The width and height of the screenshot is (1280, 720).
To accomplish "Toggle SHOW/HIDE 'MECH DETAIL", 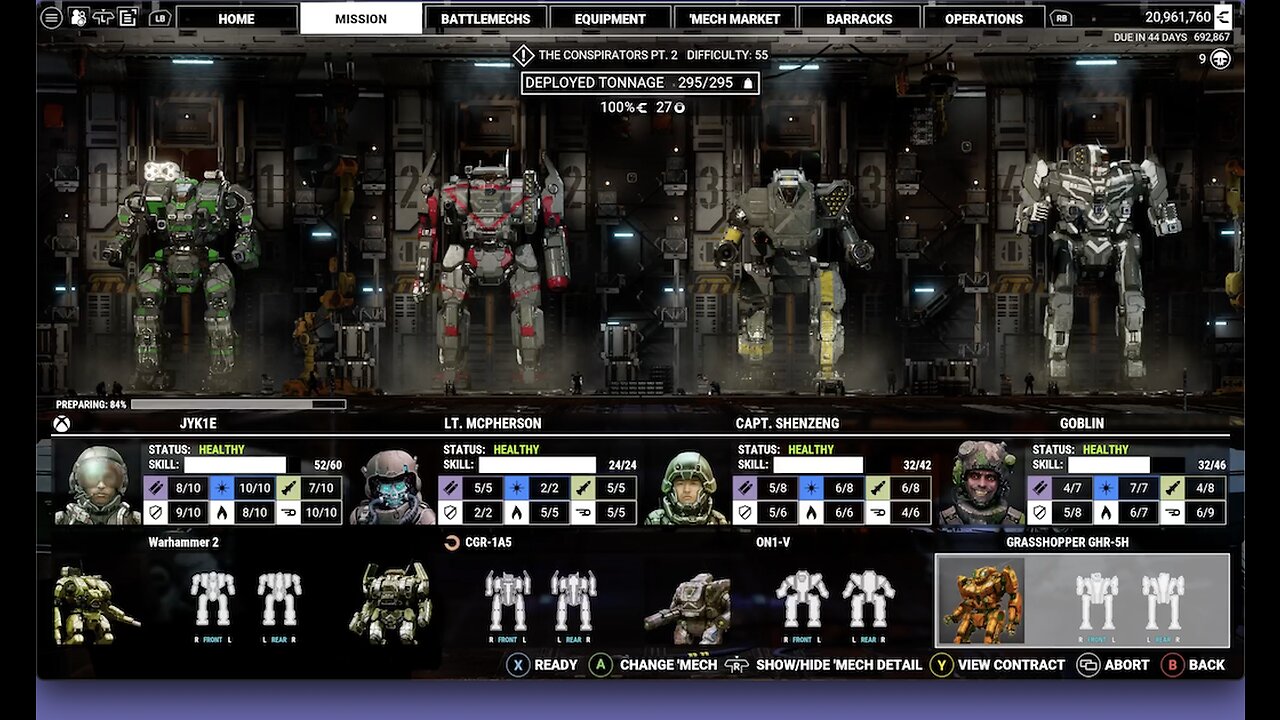I will 839,665.
